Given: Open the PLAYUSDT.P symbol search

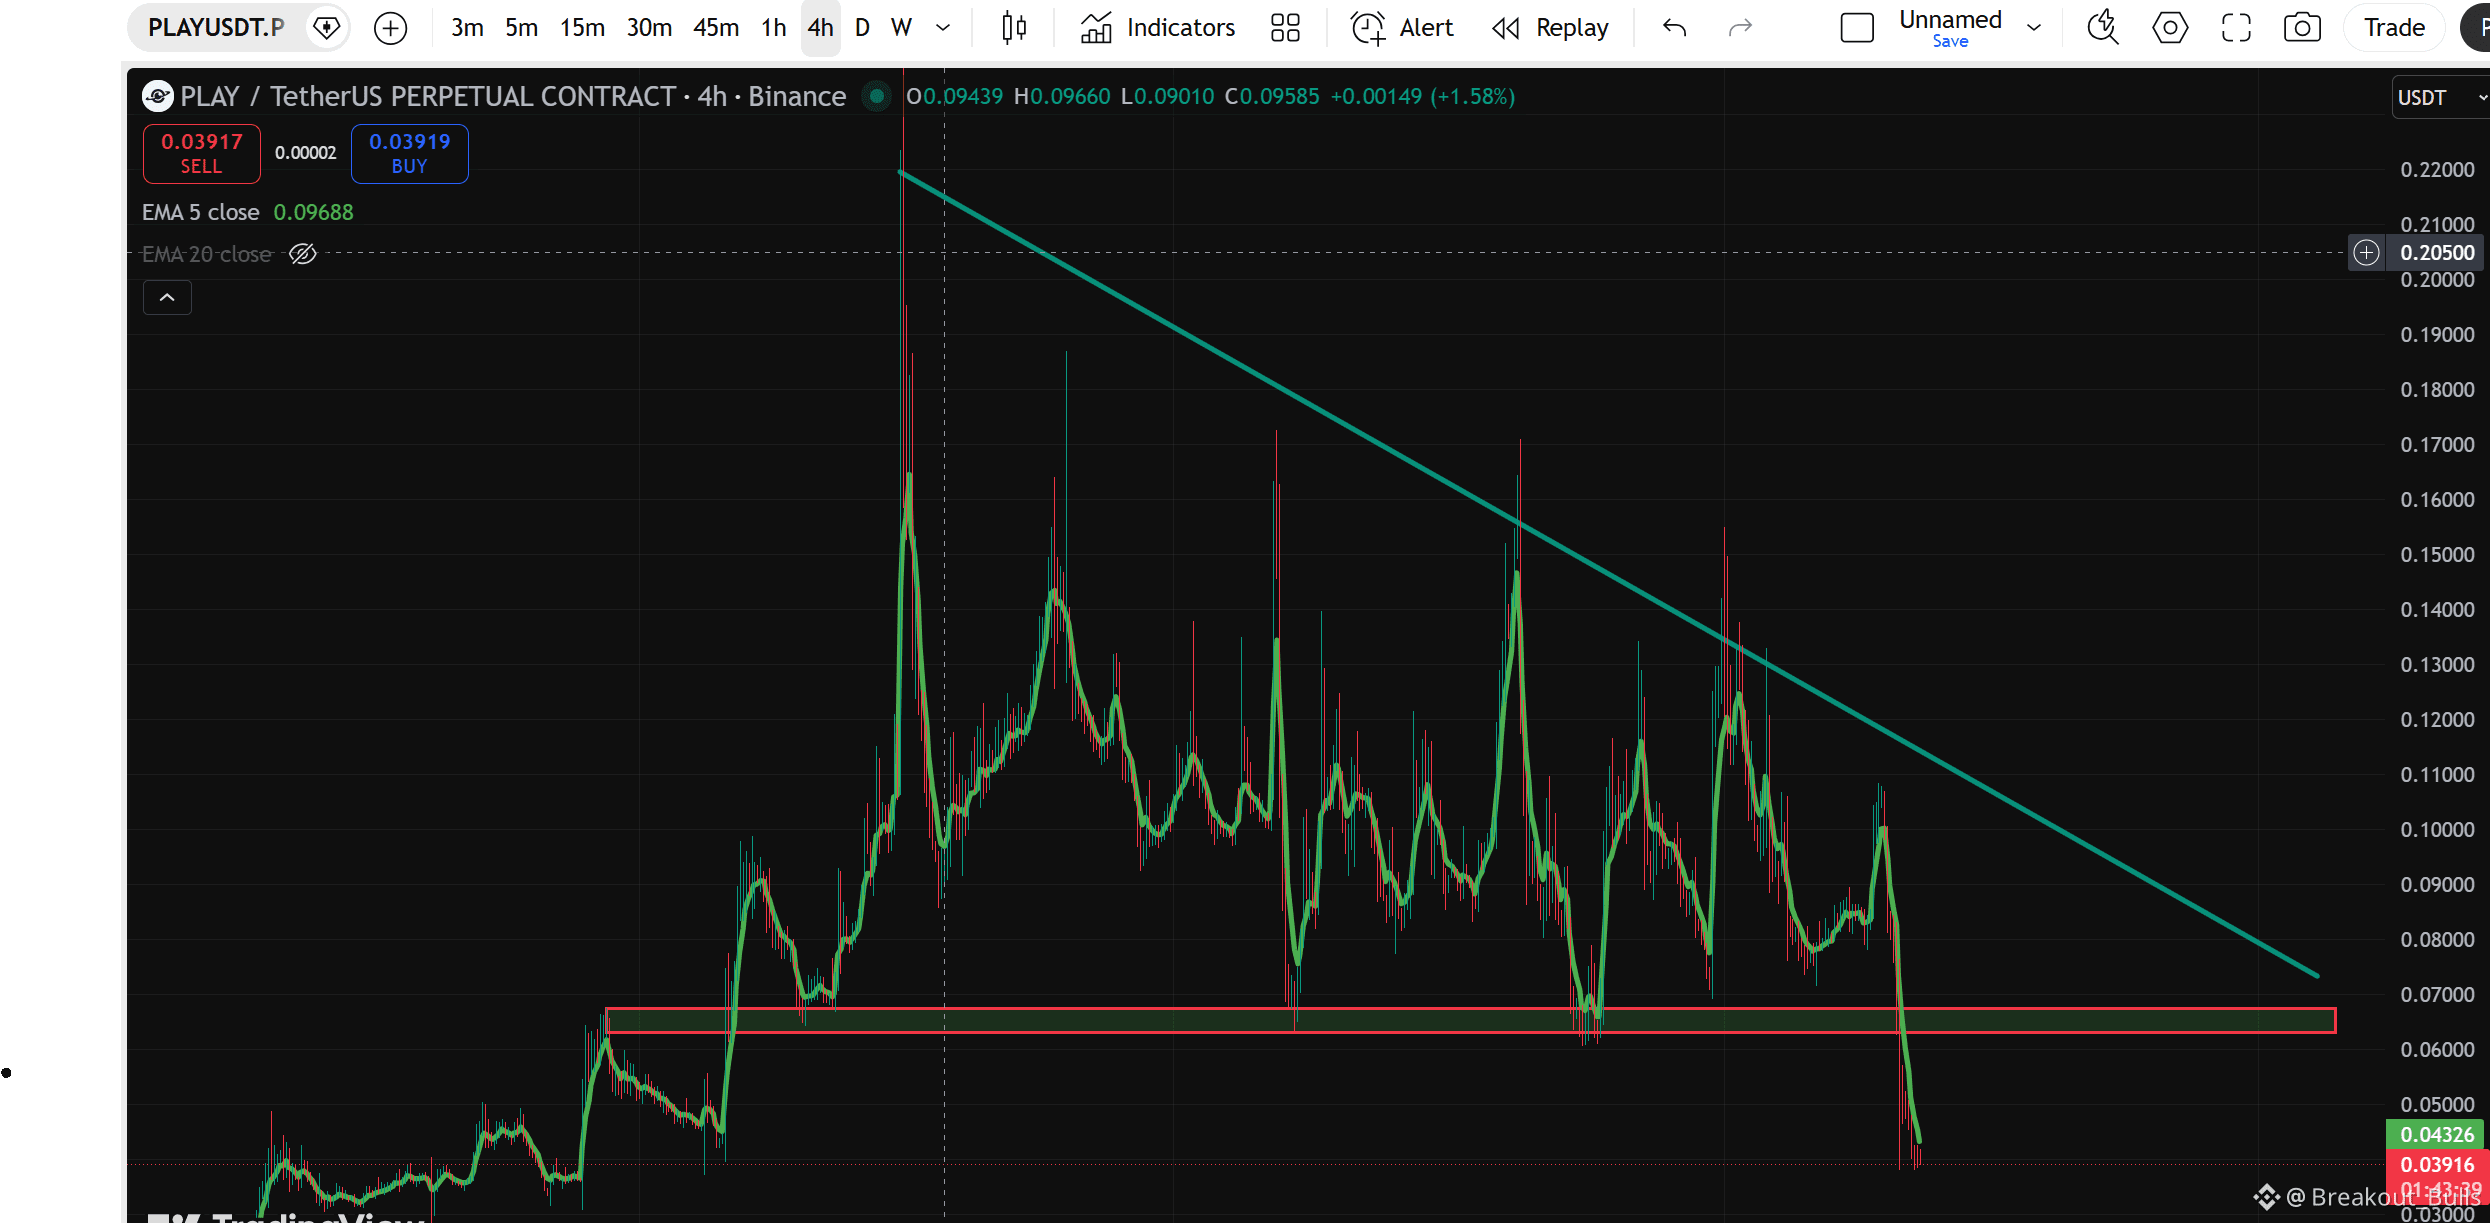Looking at the screenshot, I should click(x=216, y=27).
